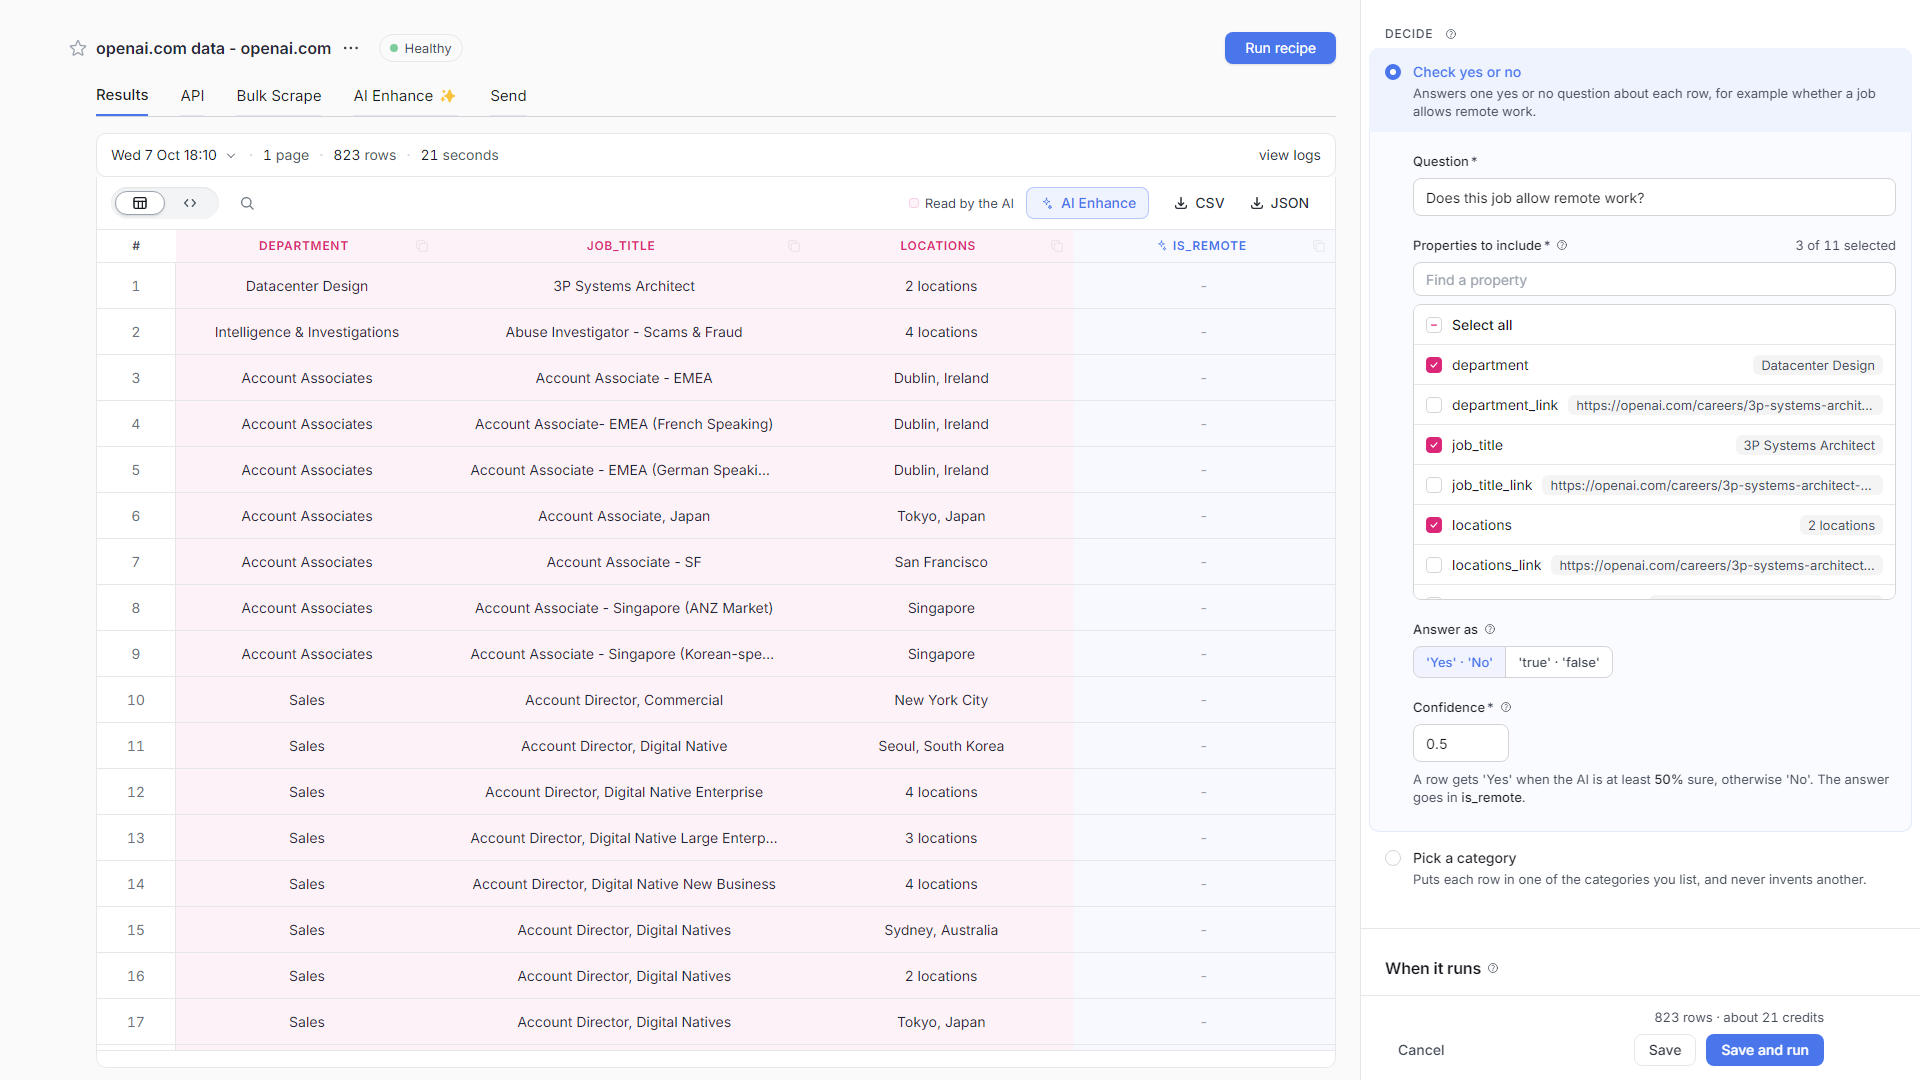Click the AI Enhance toolbar button
1920x1080 pixels.
1088,203
